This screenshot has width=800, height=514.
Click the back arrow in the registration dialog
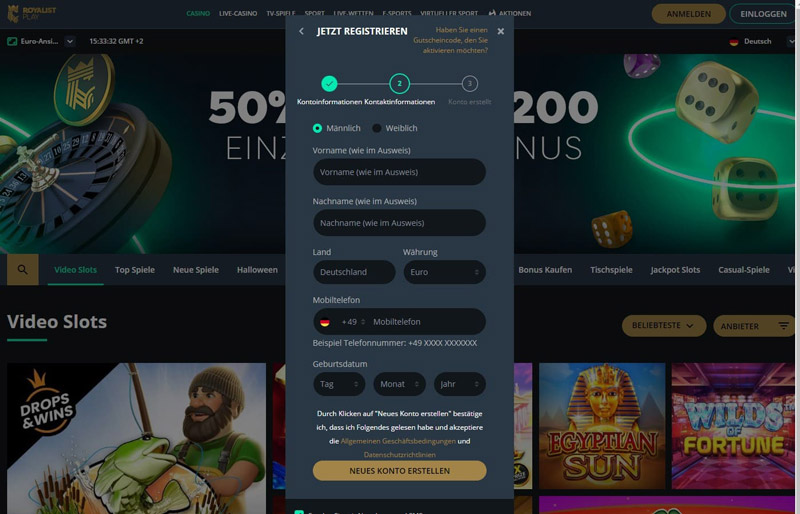[301, 31]
